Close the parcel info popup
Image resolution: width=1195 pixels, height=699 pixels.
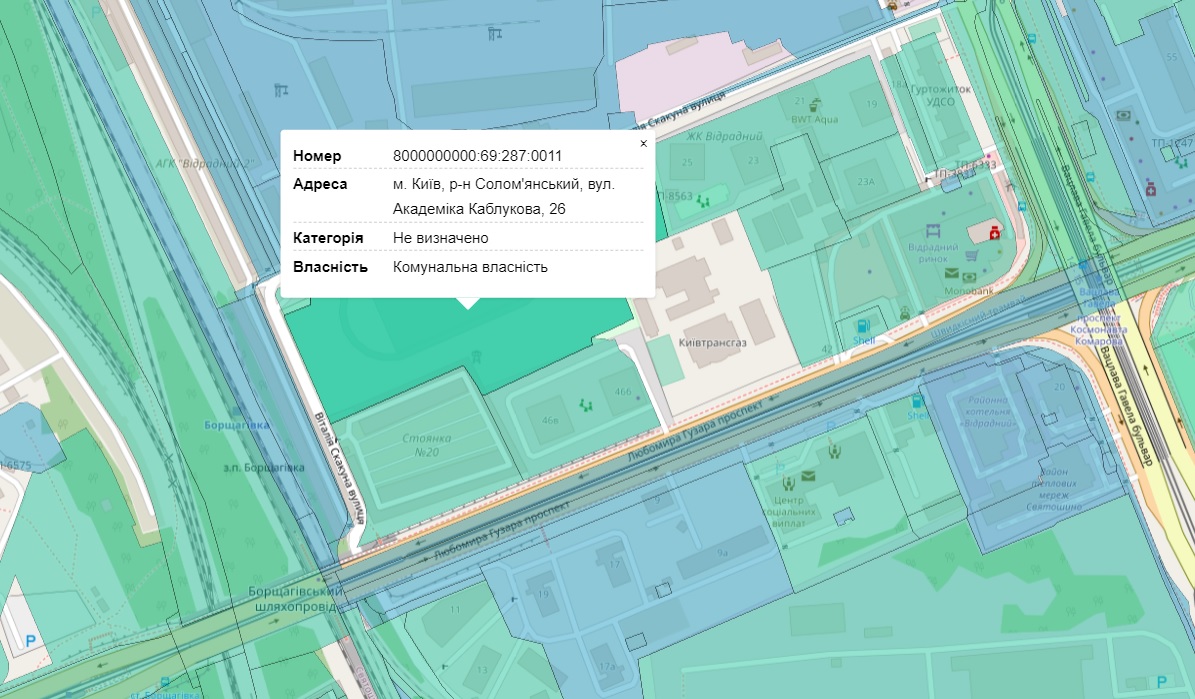tap(643, 144)
